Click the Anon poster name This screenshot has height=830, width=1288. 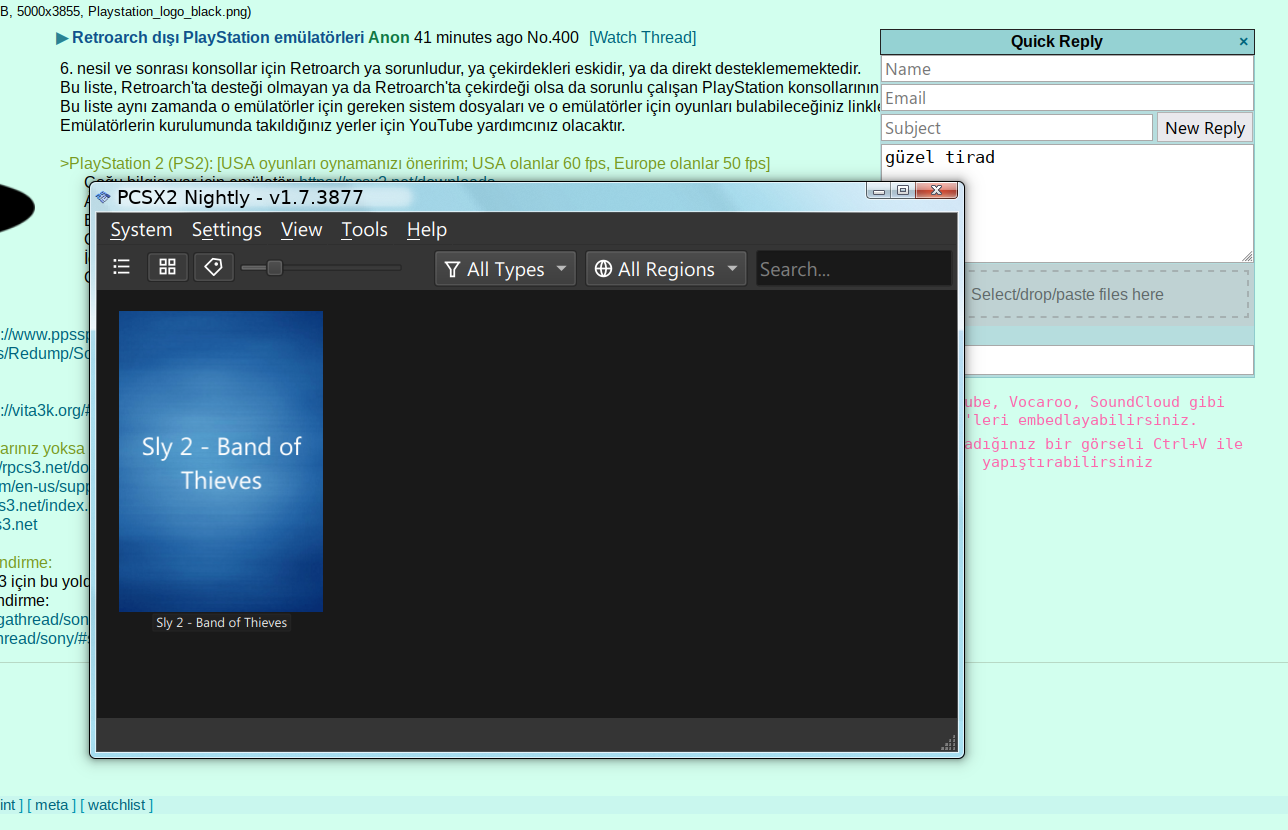(389, 38)
